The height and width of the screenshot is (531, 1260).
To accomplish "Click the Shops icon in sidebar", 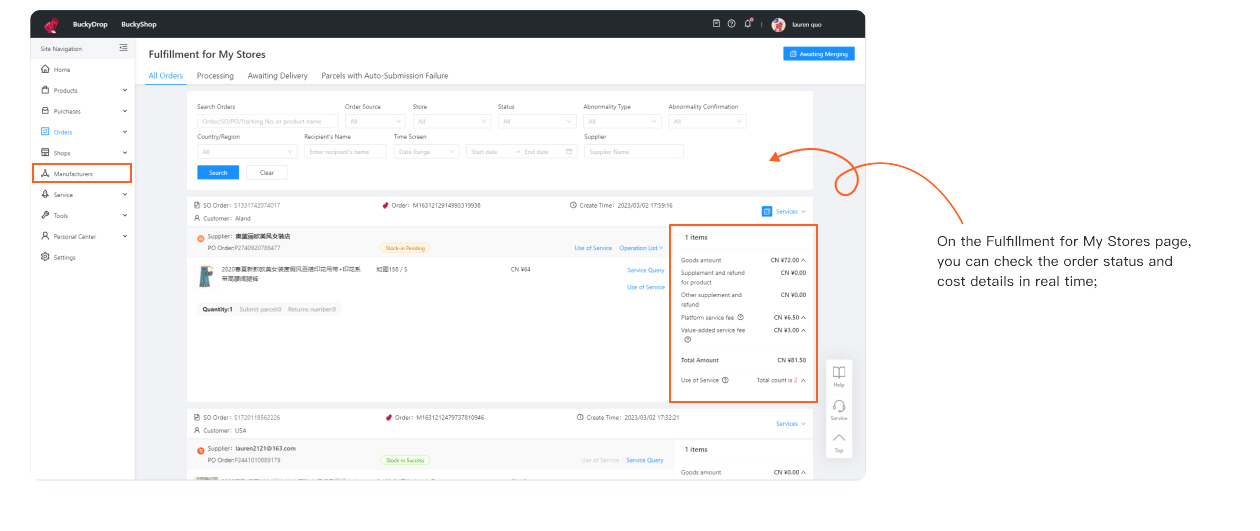I will (45, 153).
